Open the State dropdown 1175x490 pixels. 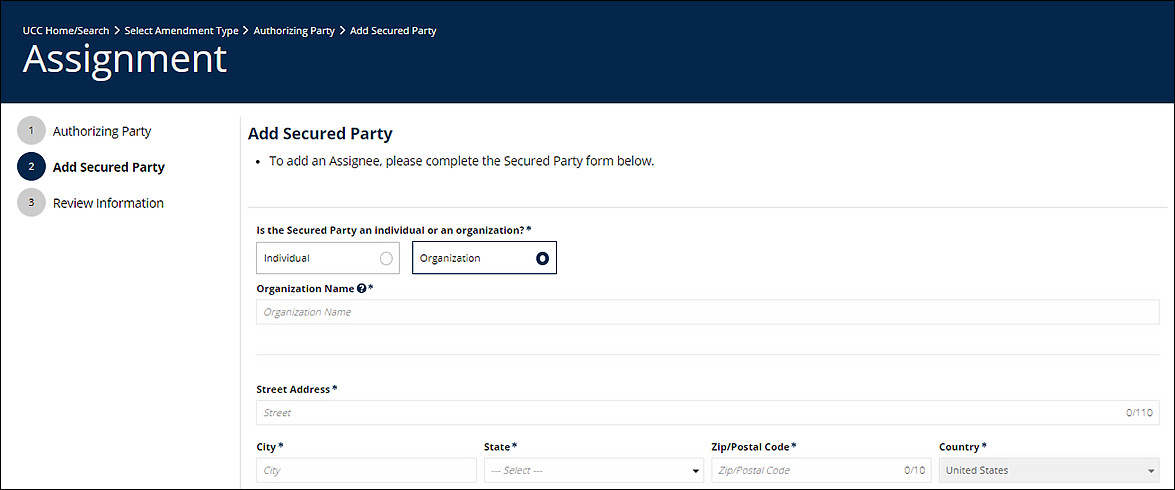click(594, 470)
